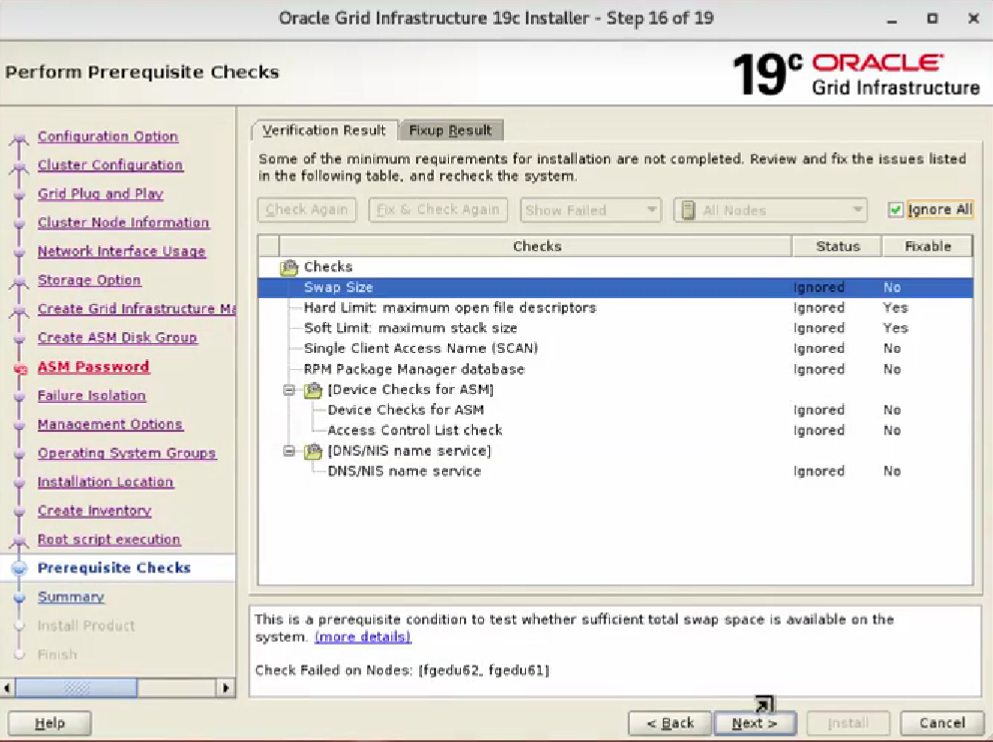The width and height of the screenshot is (993, 742).
Task: Go to the Installation Location step
Action: coord(105,482)
